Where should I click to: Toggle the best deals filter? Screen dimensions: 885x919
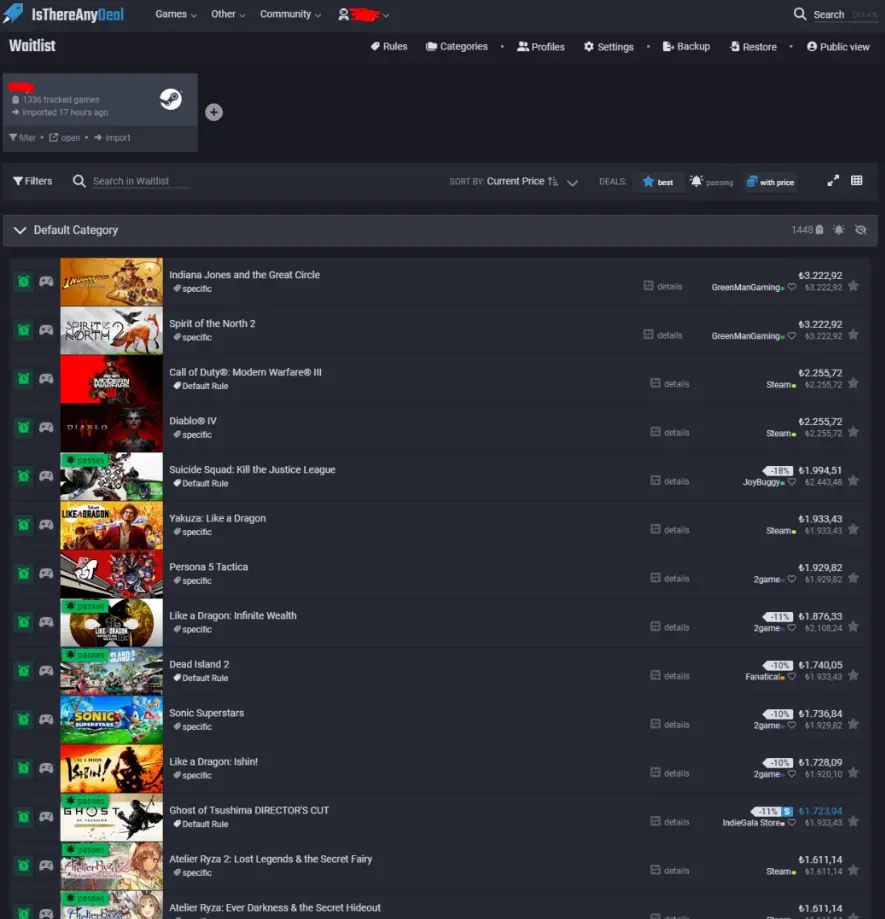[x=658, y=182]
